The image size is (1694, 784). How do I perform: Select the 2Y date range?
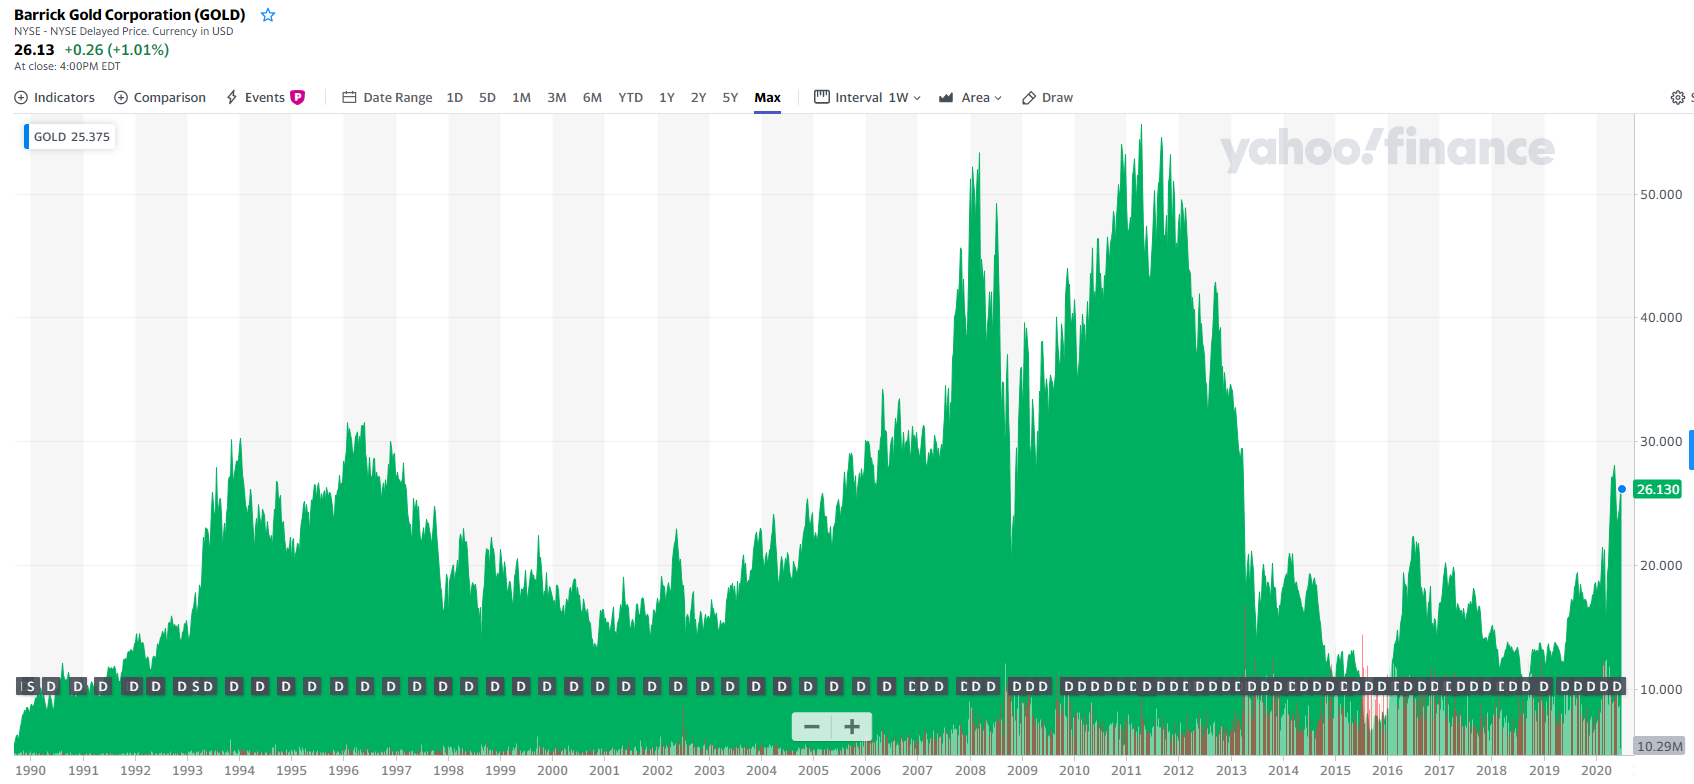[x=699, y=97]
